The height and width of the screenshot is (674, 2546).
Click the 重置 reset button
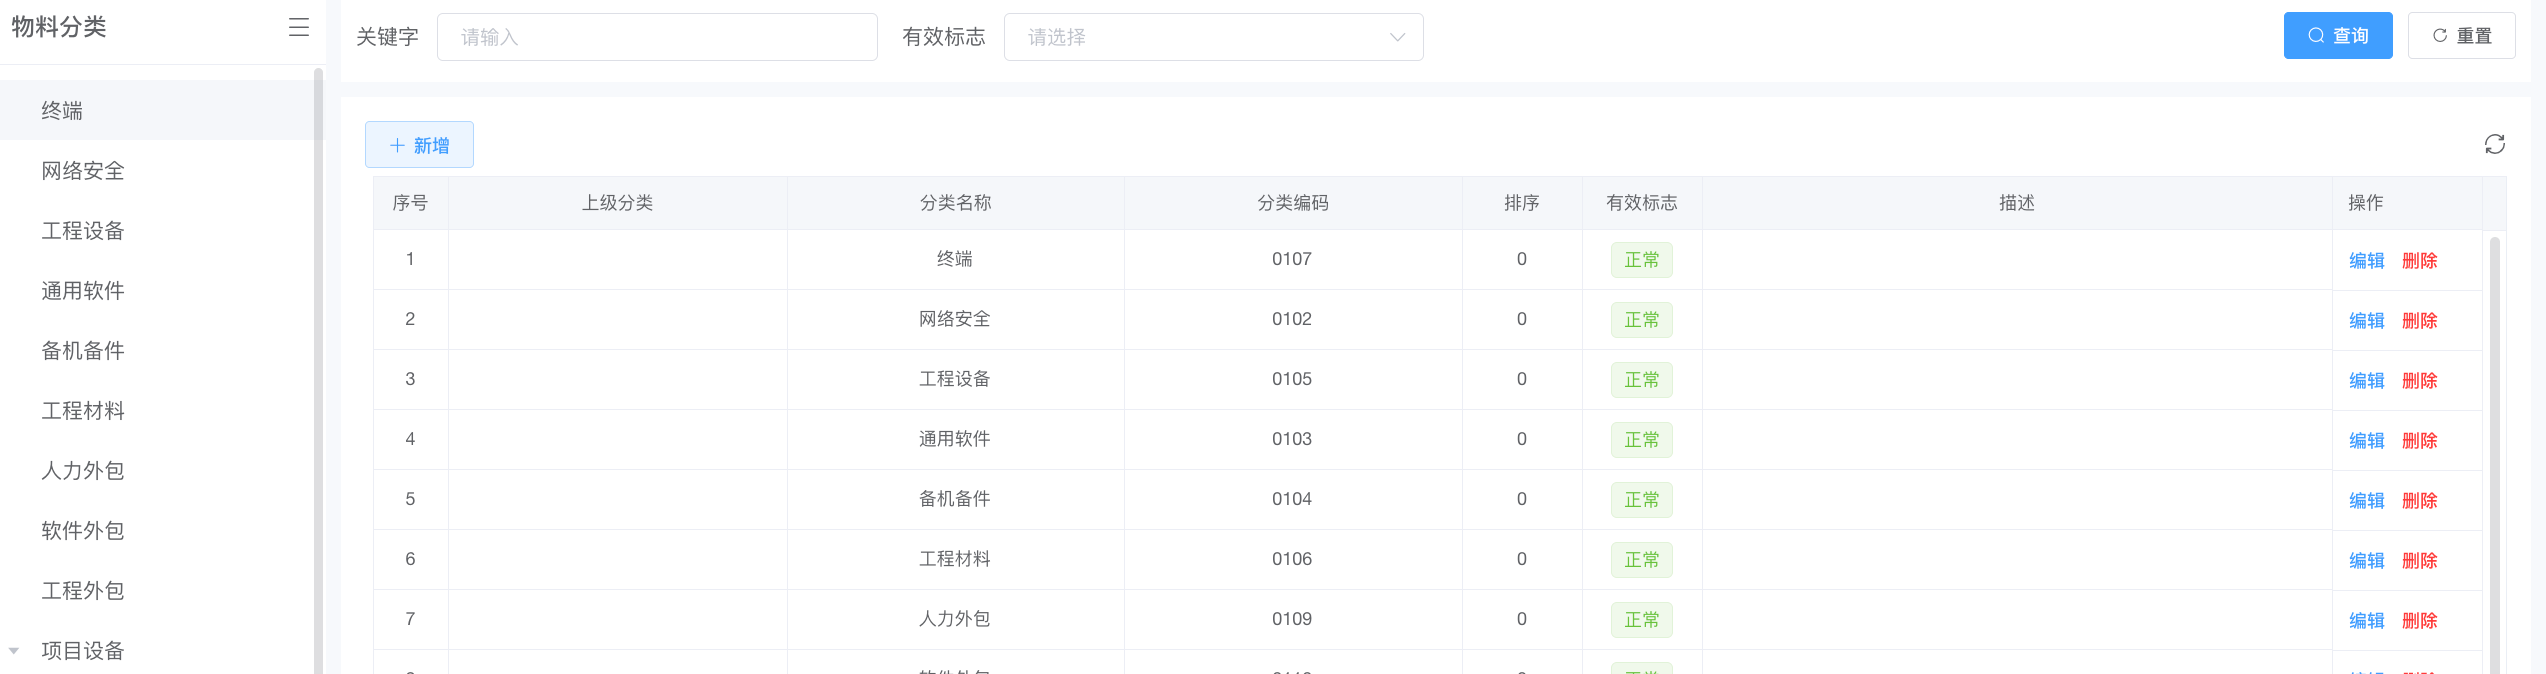(2461, 36)
